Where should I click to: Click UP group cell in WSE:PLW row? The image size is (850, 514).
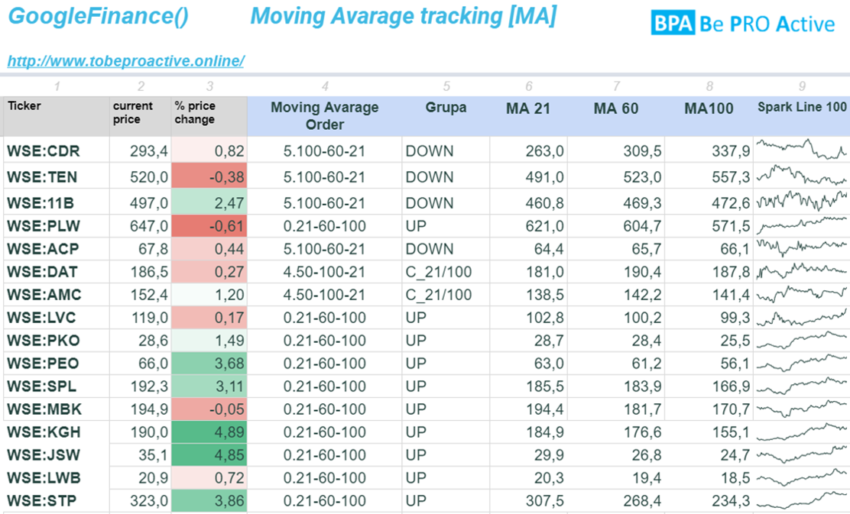[x=446, y=226]
